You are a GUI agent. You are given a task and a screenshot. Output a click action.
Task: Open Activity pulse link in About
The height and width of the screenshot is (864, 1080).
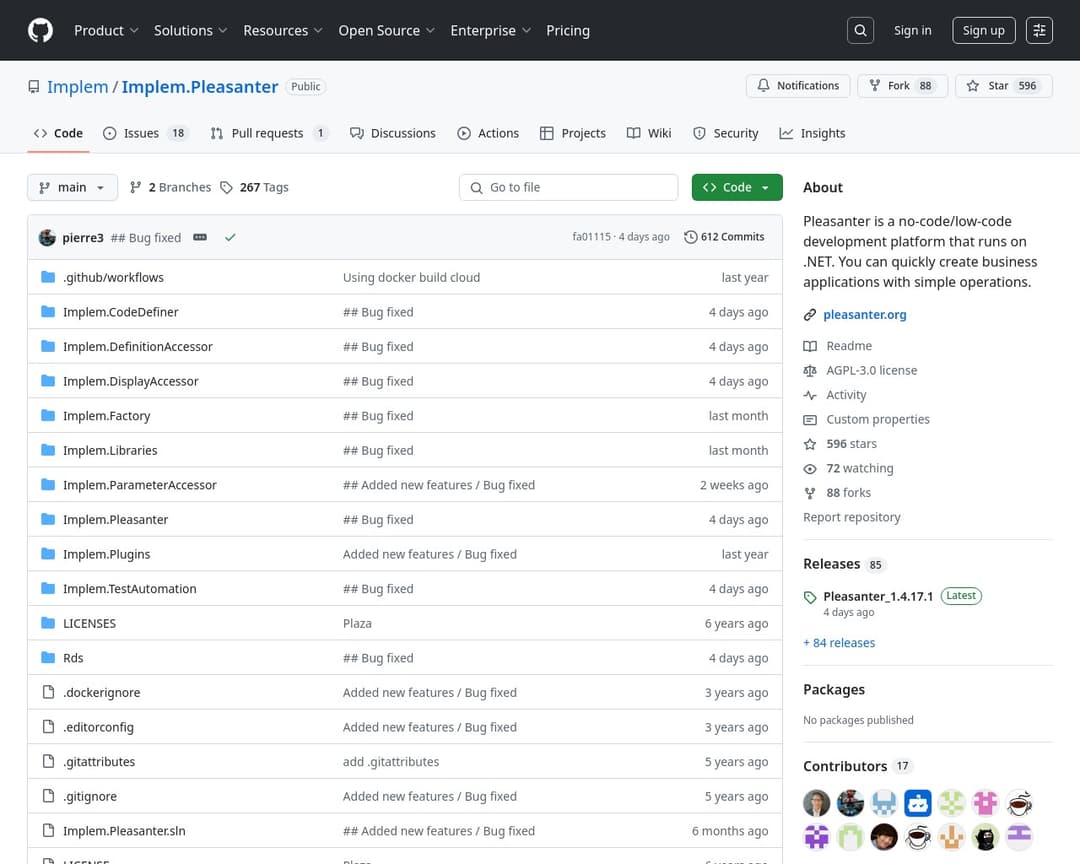pos(835,395)
